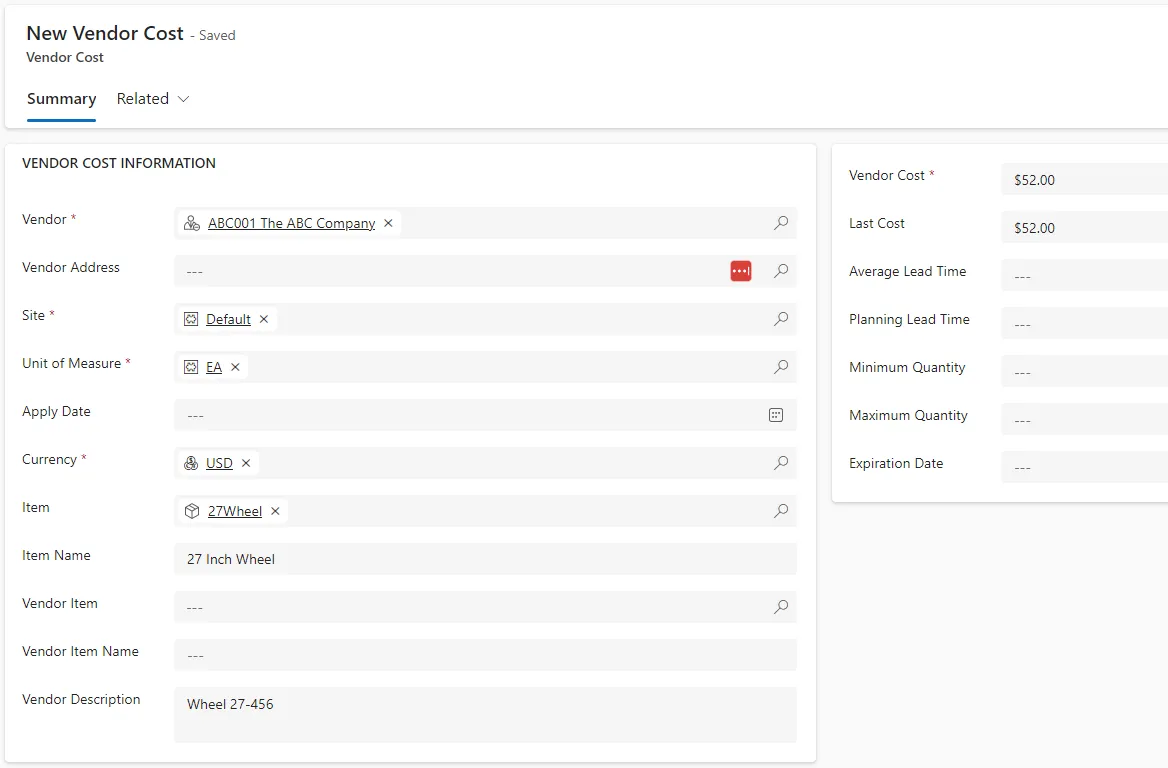Open Currency lookup search magnifier
Screen dimensions: 1168x768
pyautogui.click(x=781, y=463)
